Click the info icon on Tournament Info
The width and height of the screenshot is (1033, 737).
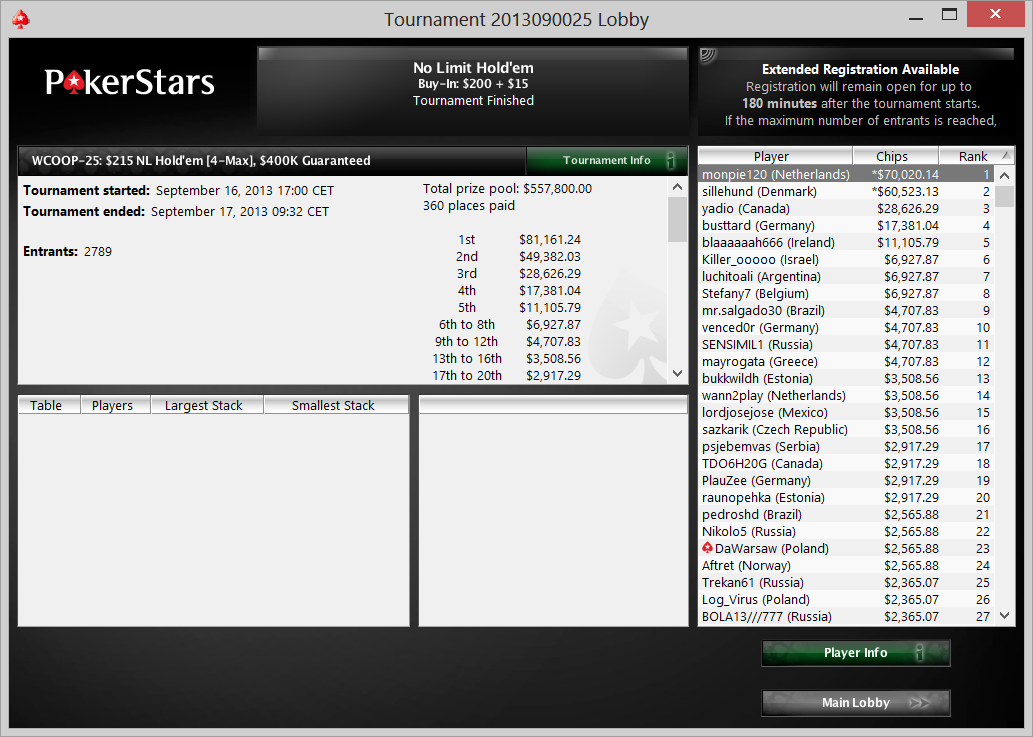tap(671, 160)
